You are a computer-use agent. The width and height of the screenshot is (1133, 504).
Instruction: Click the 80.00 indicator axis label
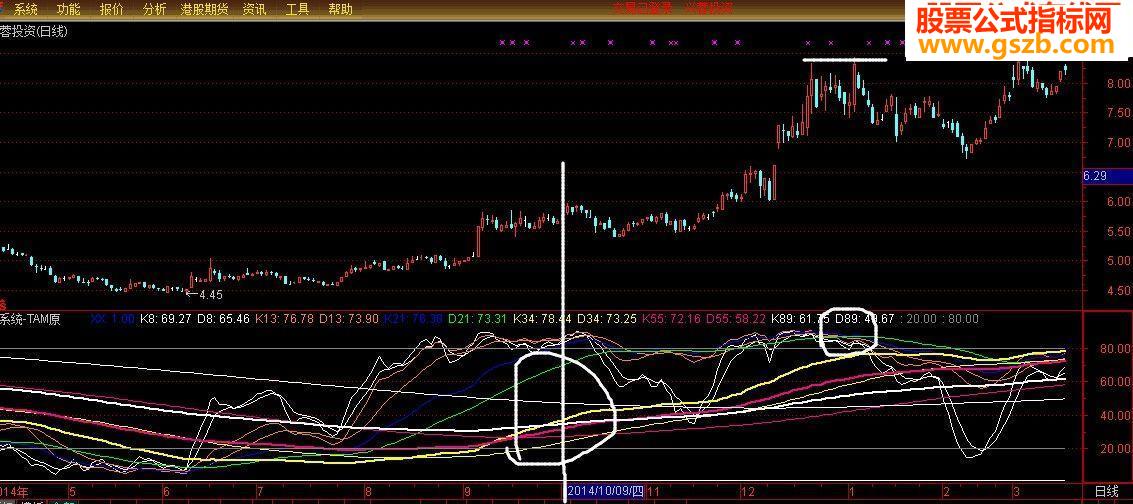(x=1113, y=349)
